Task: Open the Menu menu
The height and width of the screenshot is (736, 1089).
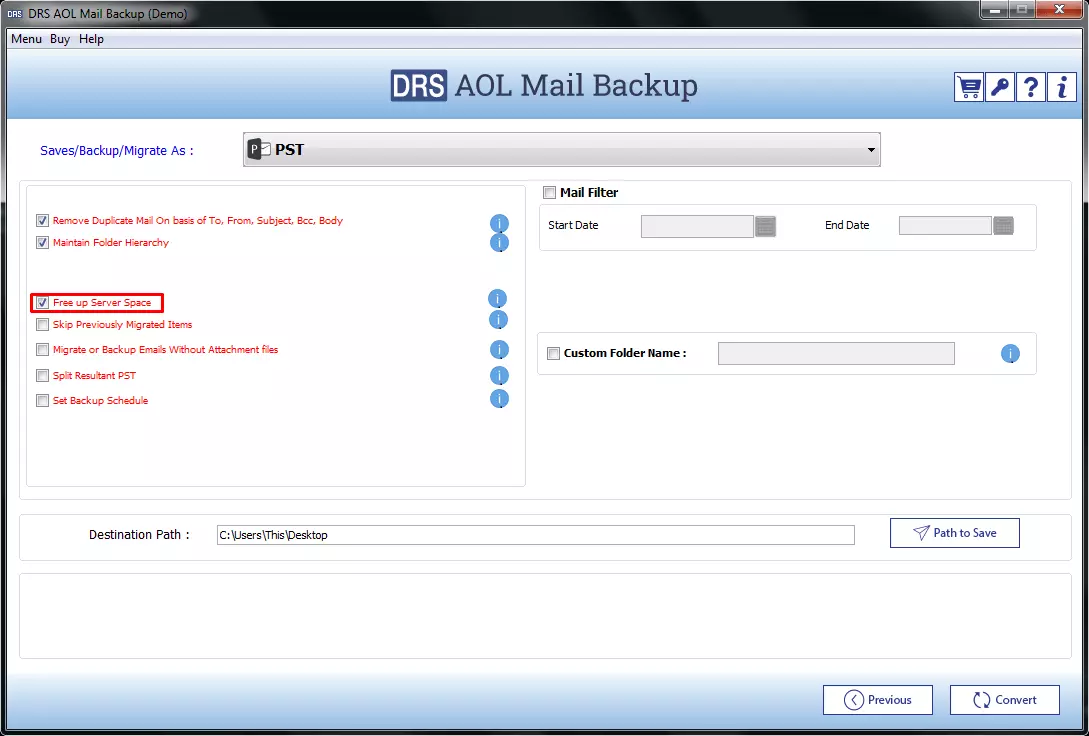Action: point(26,39)
